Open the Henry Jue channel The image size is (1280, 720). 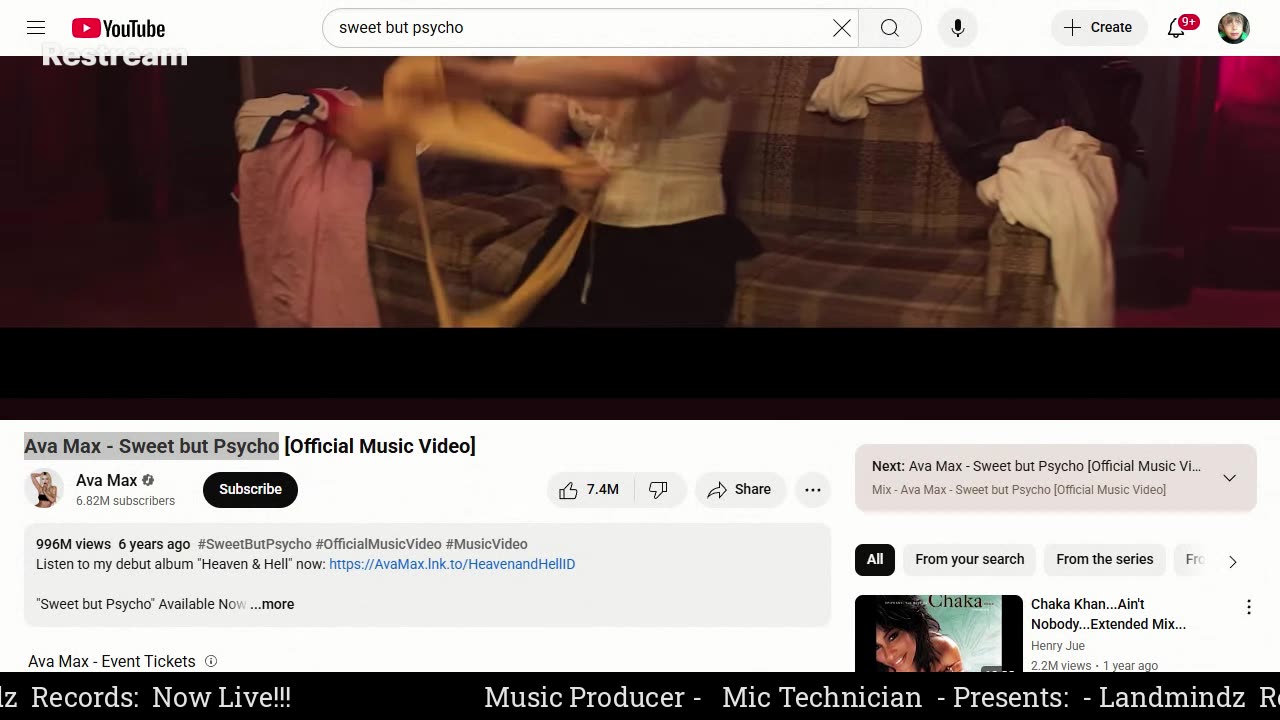(1058, 646)
